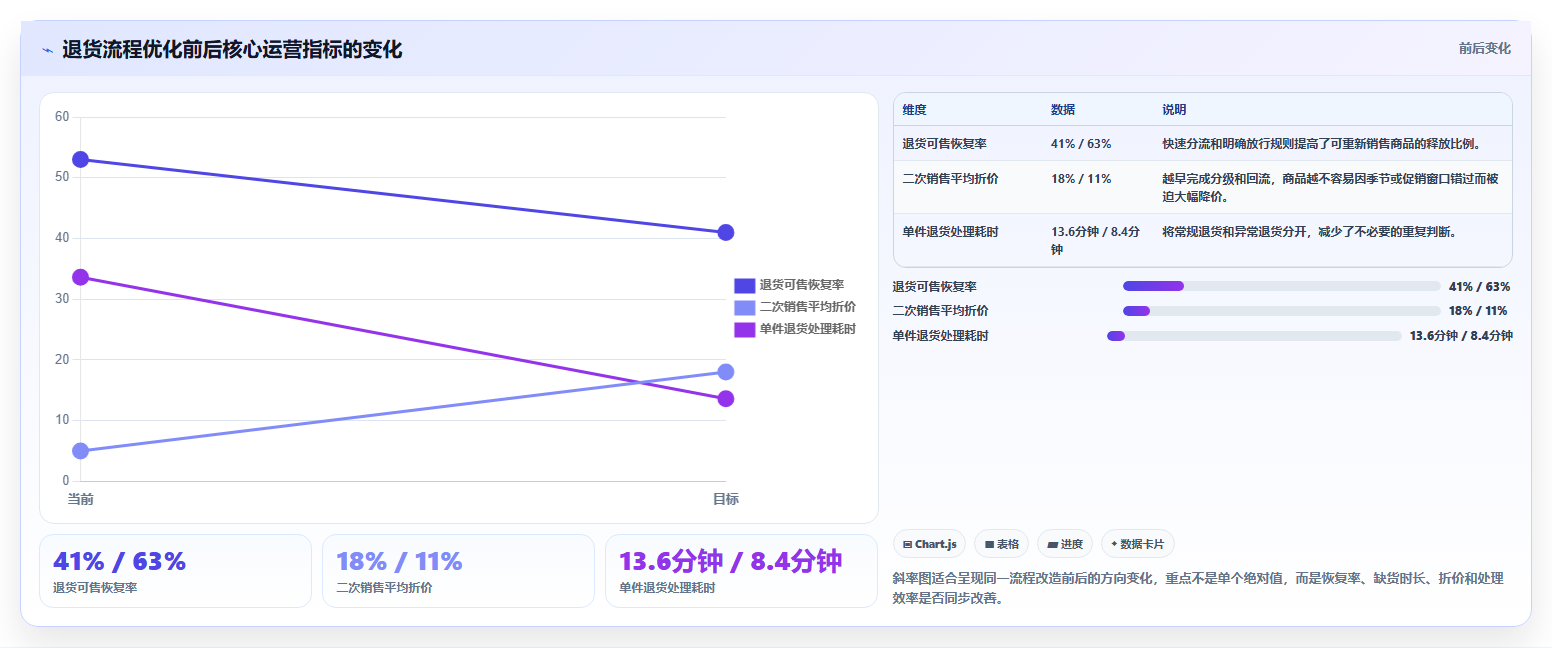Click the page title 退货流程优化前后核心运营指标的变化
Image resolution: width=1552 pixels, height=648 pixels.
tap(232, 50)
